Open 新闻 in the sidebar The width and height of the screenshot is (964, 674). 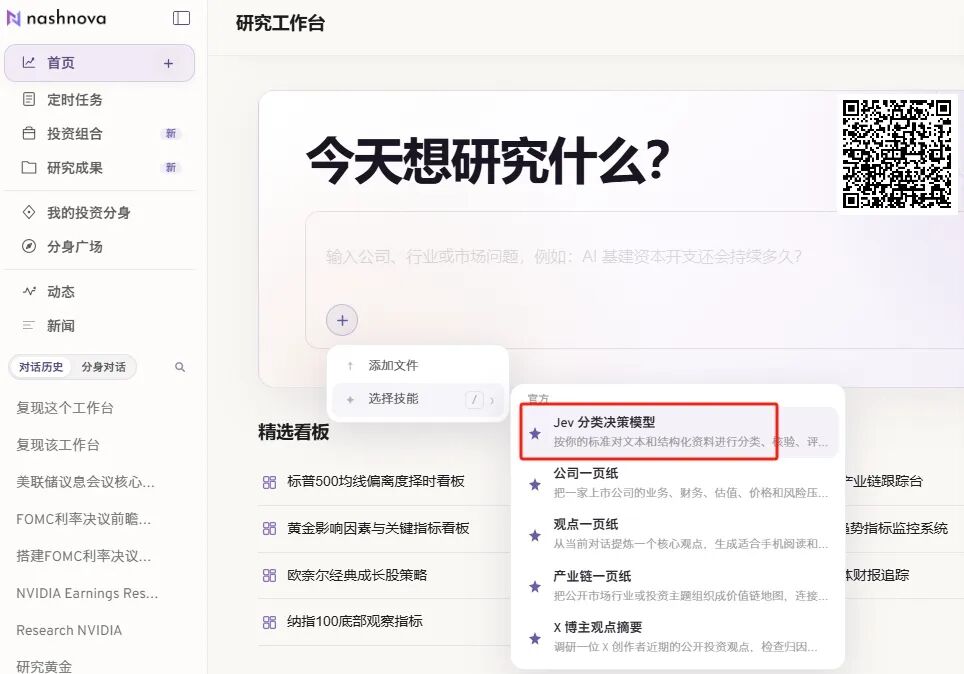(x=61, y=326)
